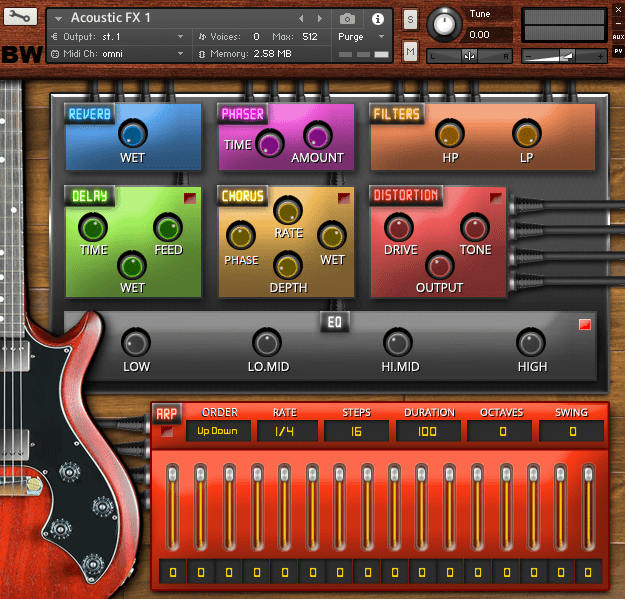The width and height of the screenshot is (625, 599).
Task: Minimize the instrument with the minus button
Action: click(618, 24)
